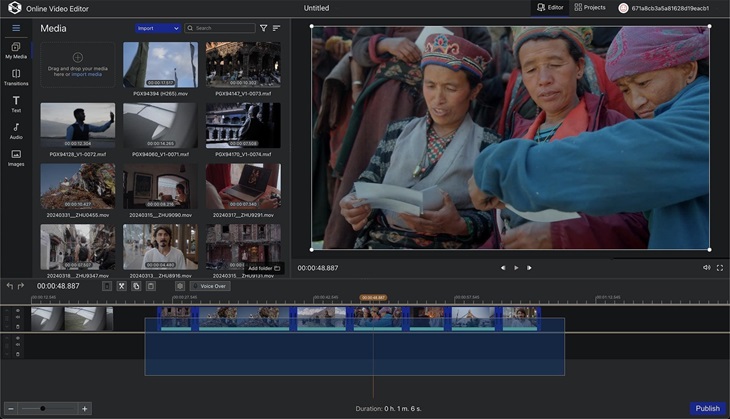This screenshot has width=730, height=419.
Task: Toggle visibility eye of second track
Action: [17, 339]
